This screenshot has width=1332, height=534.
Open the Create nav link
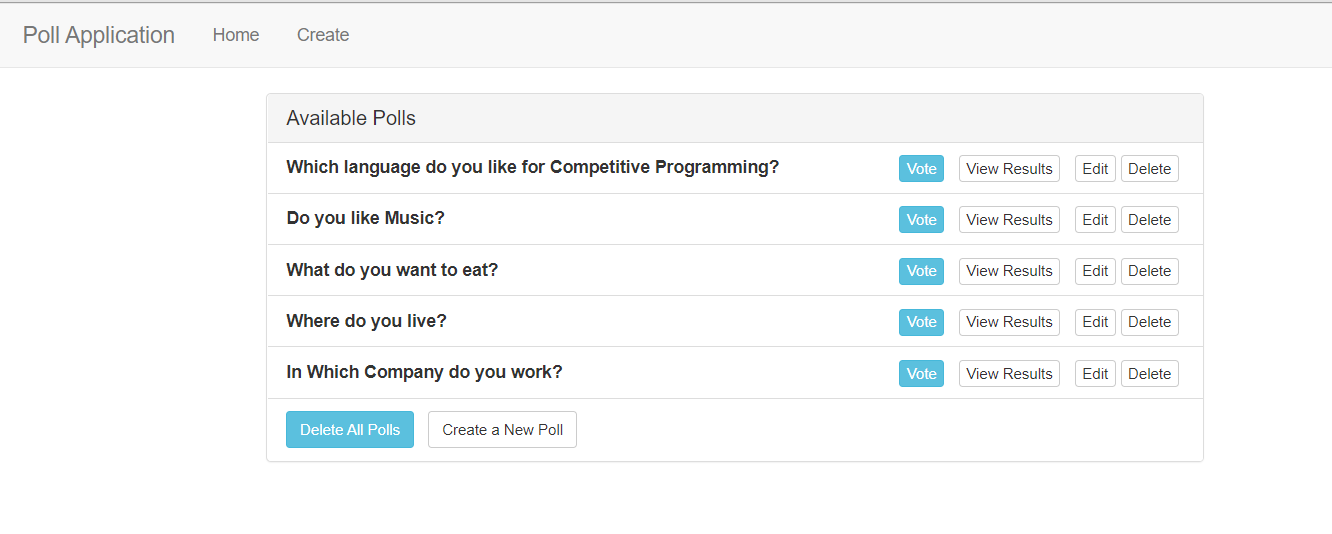point(323,35)
